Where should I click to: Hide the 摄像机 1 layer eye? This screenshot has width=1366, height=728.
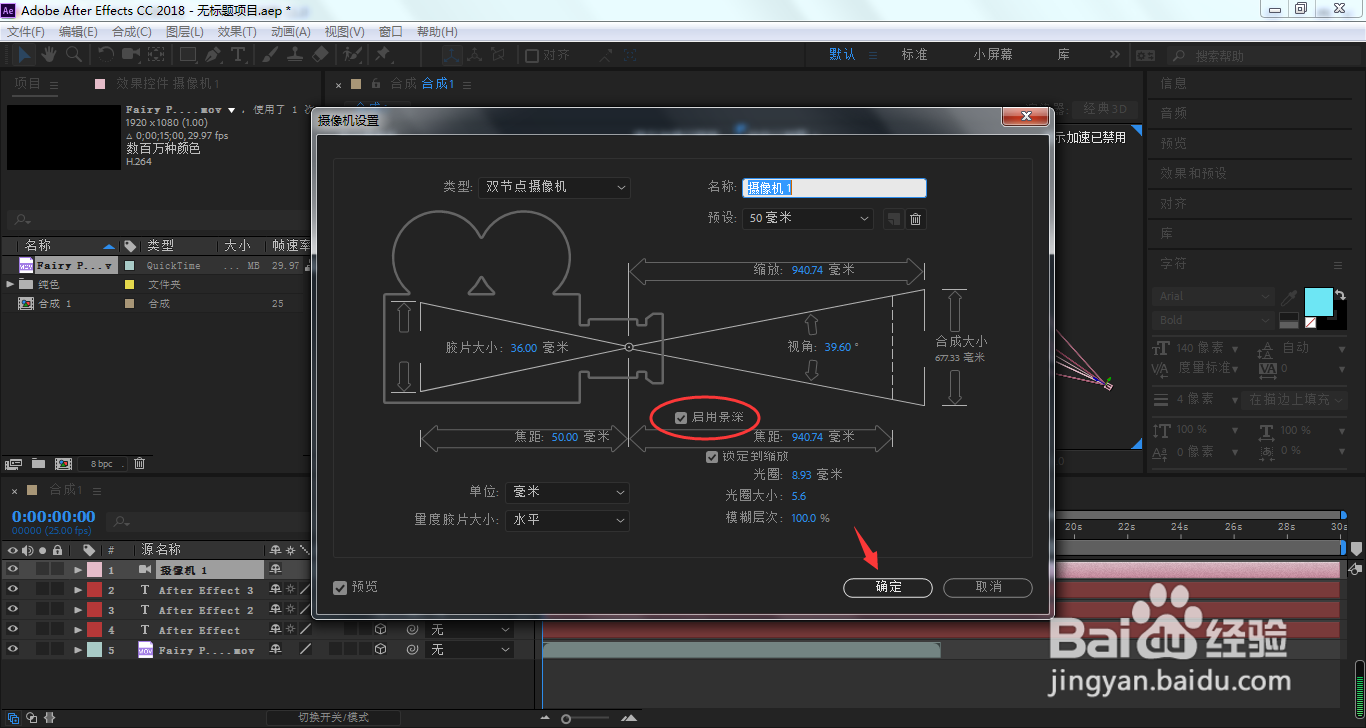point(13,570)
